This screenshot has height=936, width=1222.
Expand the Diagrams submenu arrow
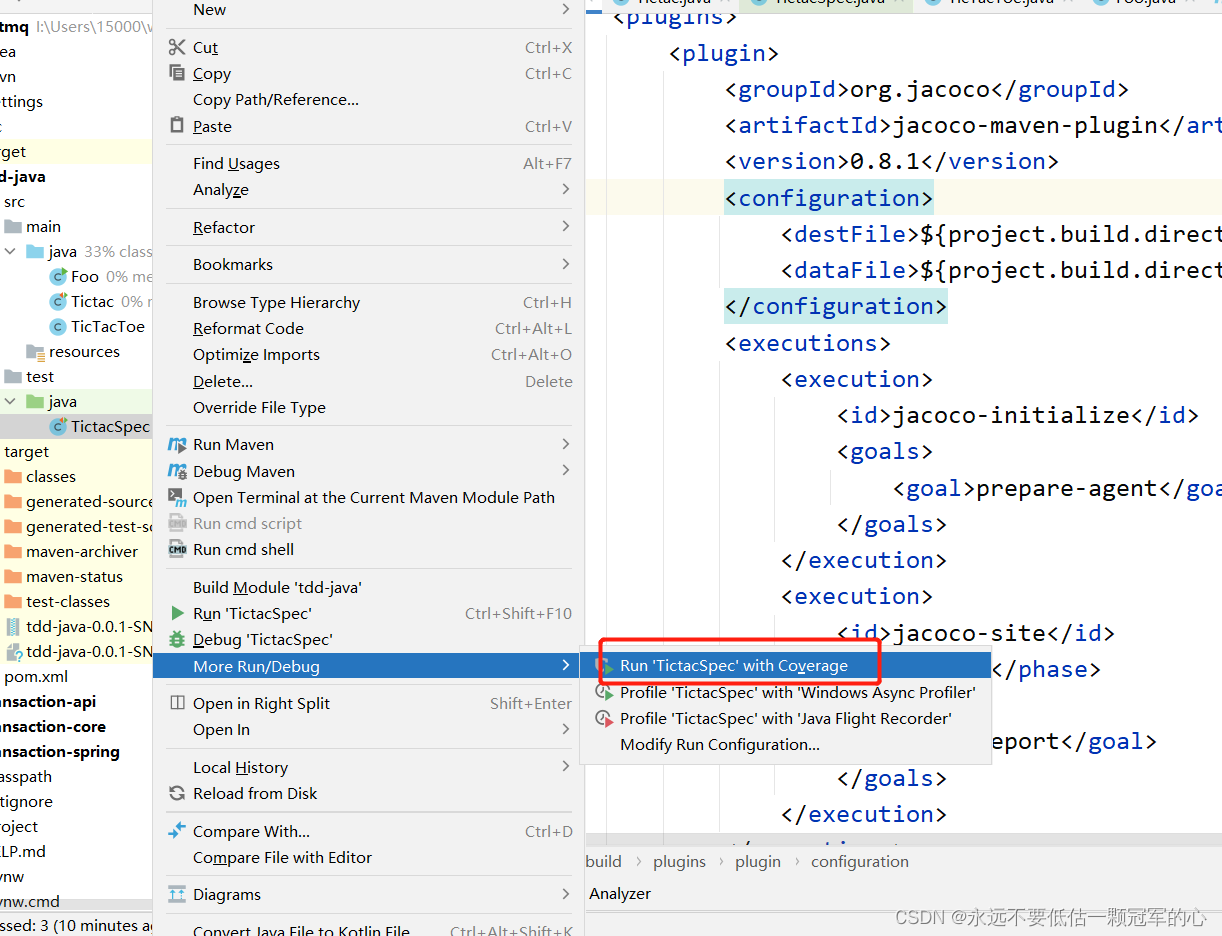coord(566,894)
